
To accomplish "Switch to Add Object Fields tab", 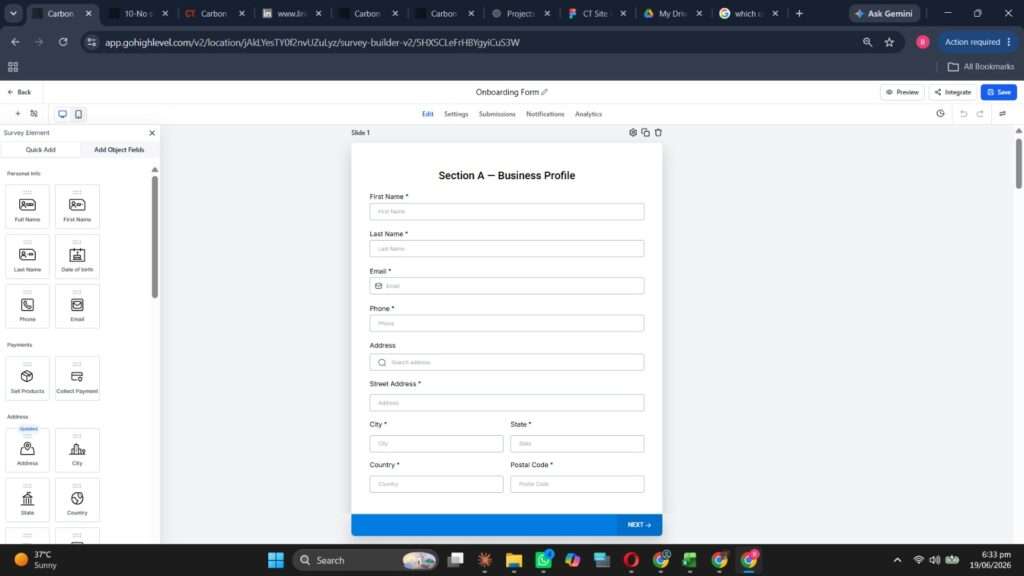I will tap(119, 150).
